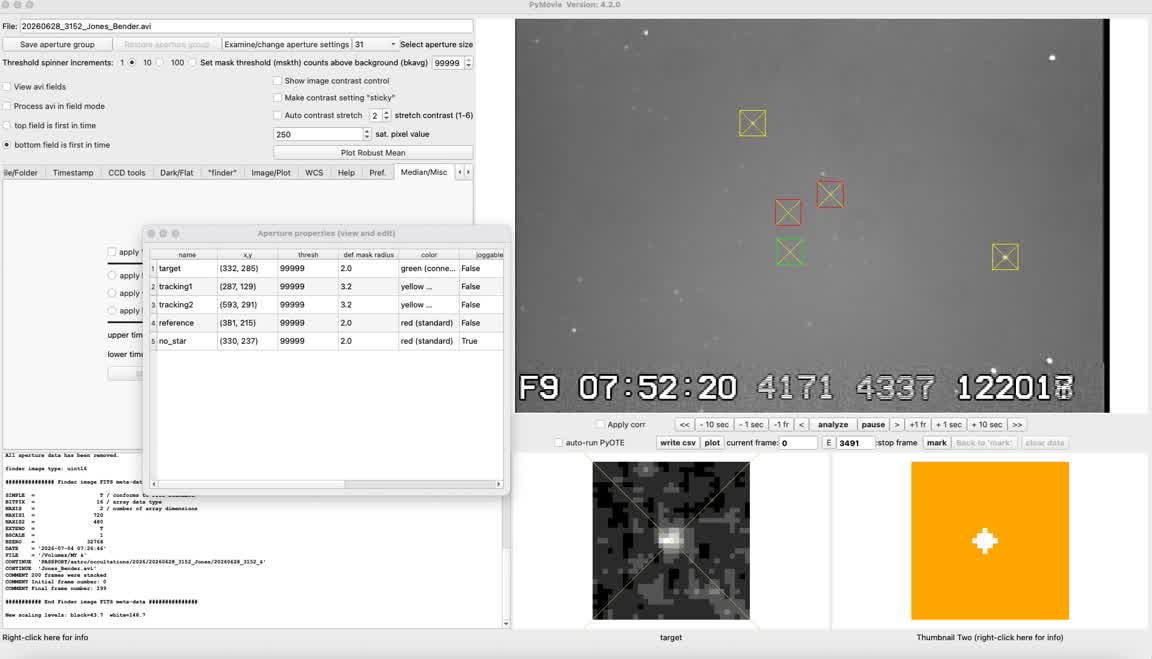
Task: Enable auto-run PyOTE checkbox
Action: (558, 443)
